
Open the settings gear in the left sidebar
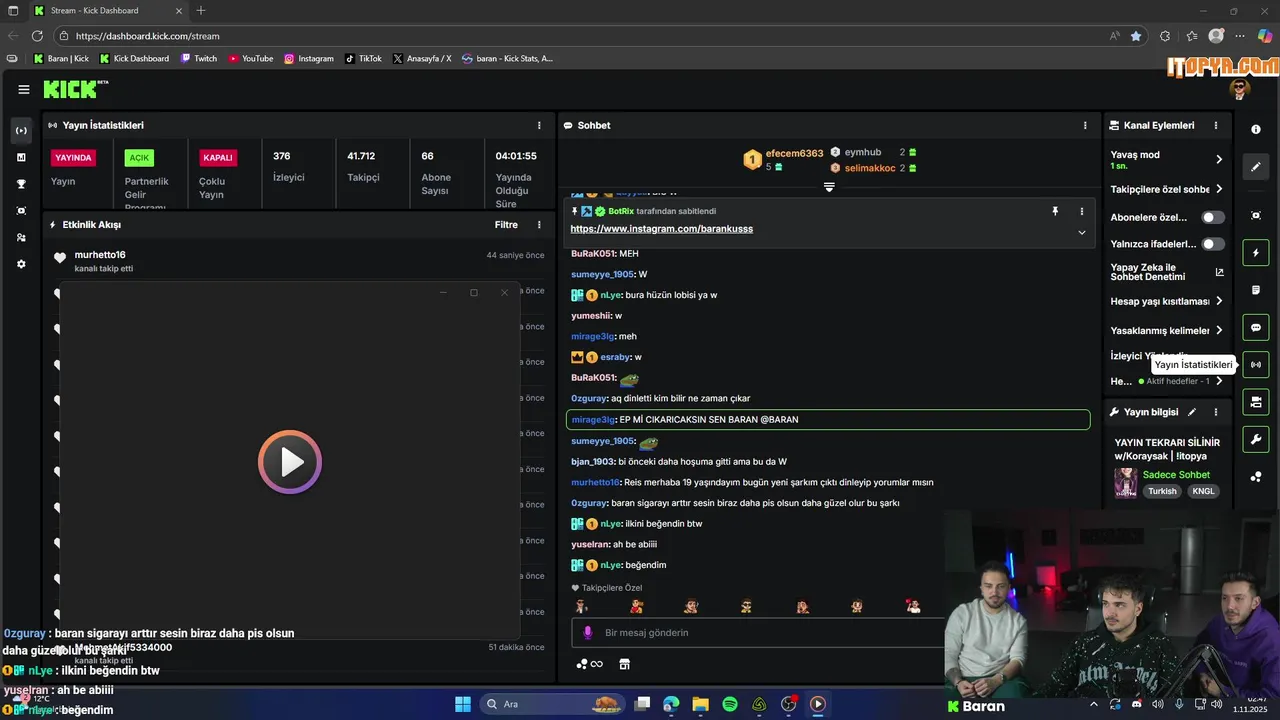point(21,264)
